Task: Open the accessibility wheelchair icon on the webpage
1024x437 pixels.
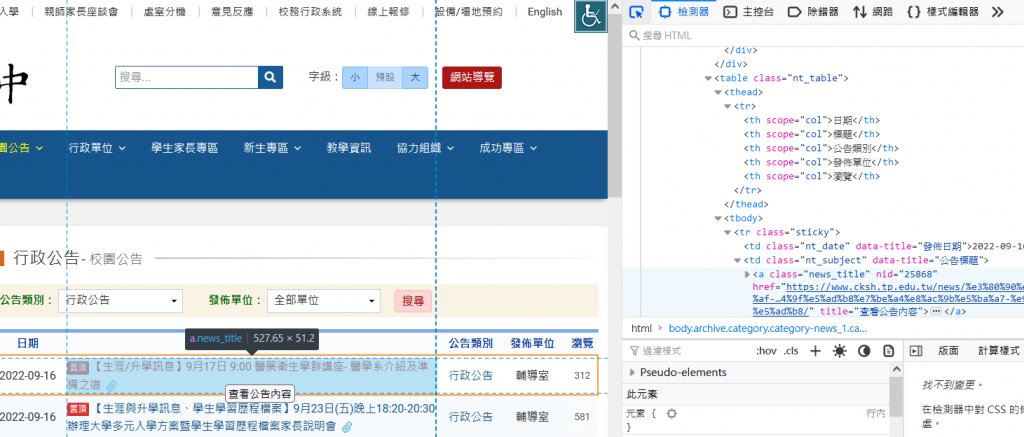Action: point(591,16)
